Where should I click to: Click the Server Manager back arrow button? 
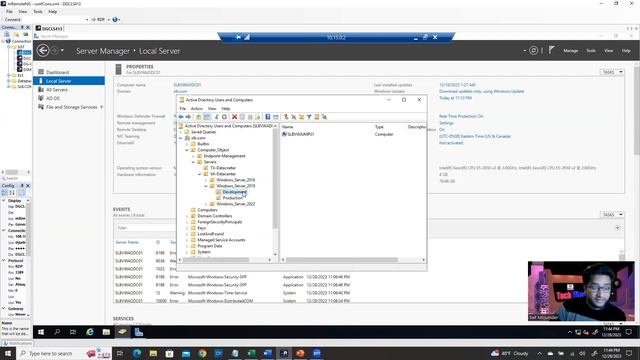[x=43, y=51]
